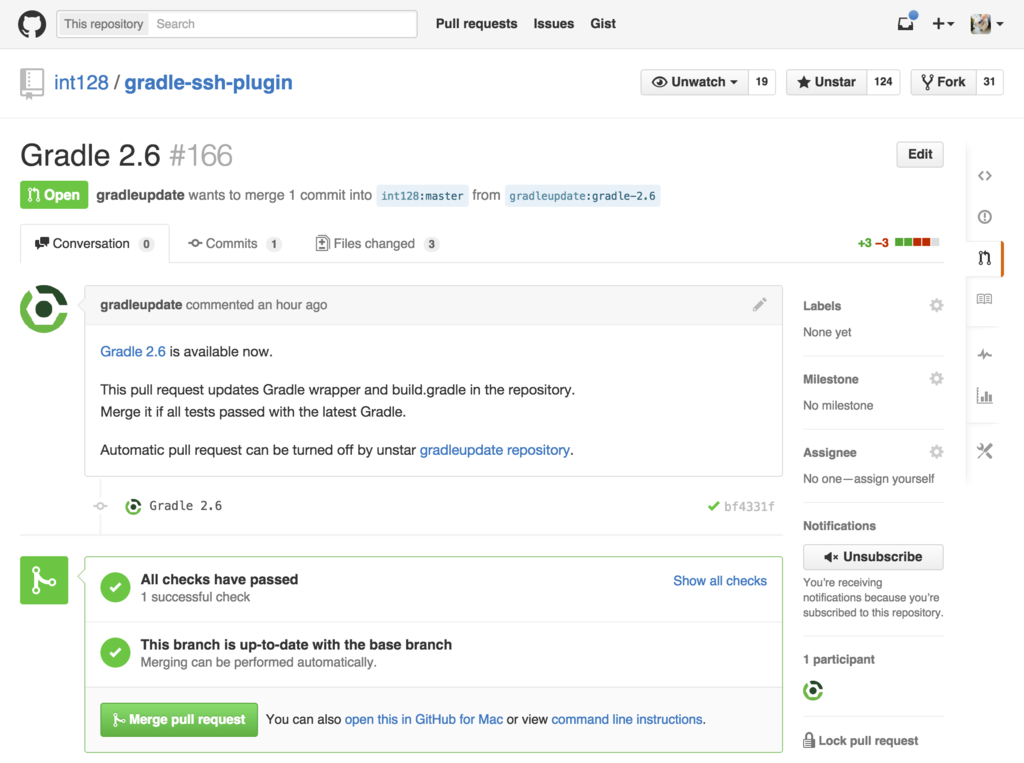Click the commit status green checkmark

point(713,506)
